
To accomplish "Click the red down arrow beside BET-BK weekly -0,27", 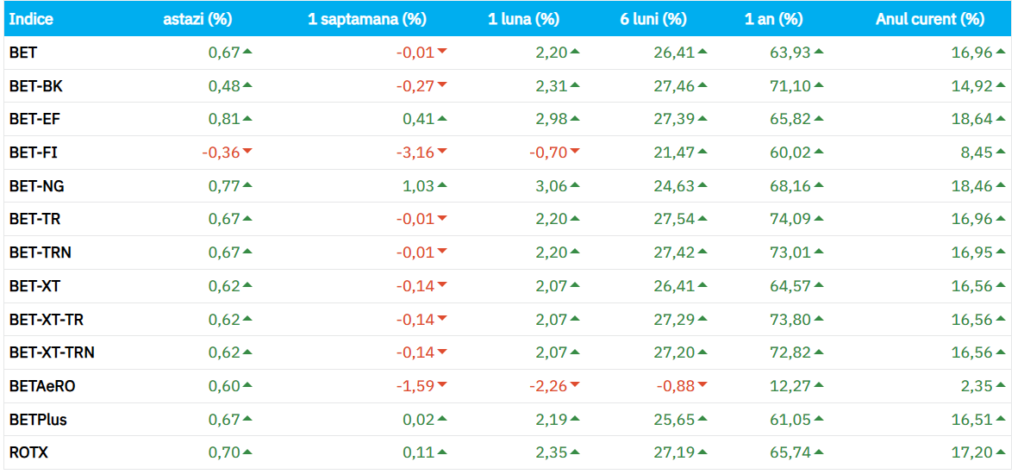I will pyautogui.click(x=442, y=86).
